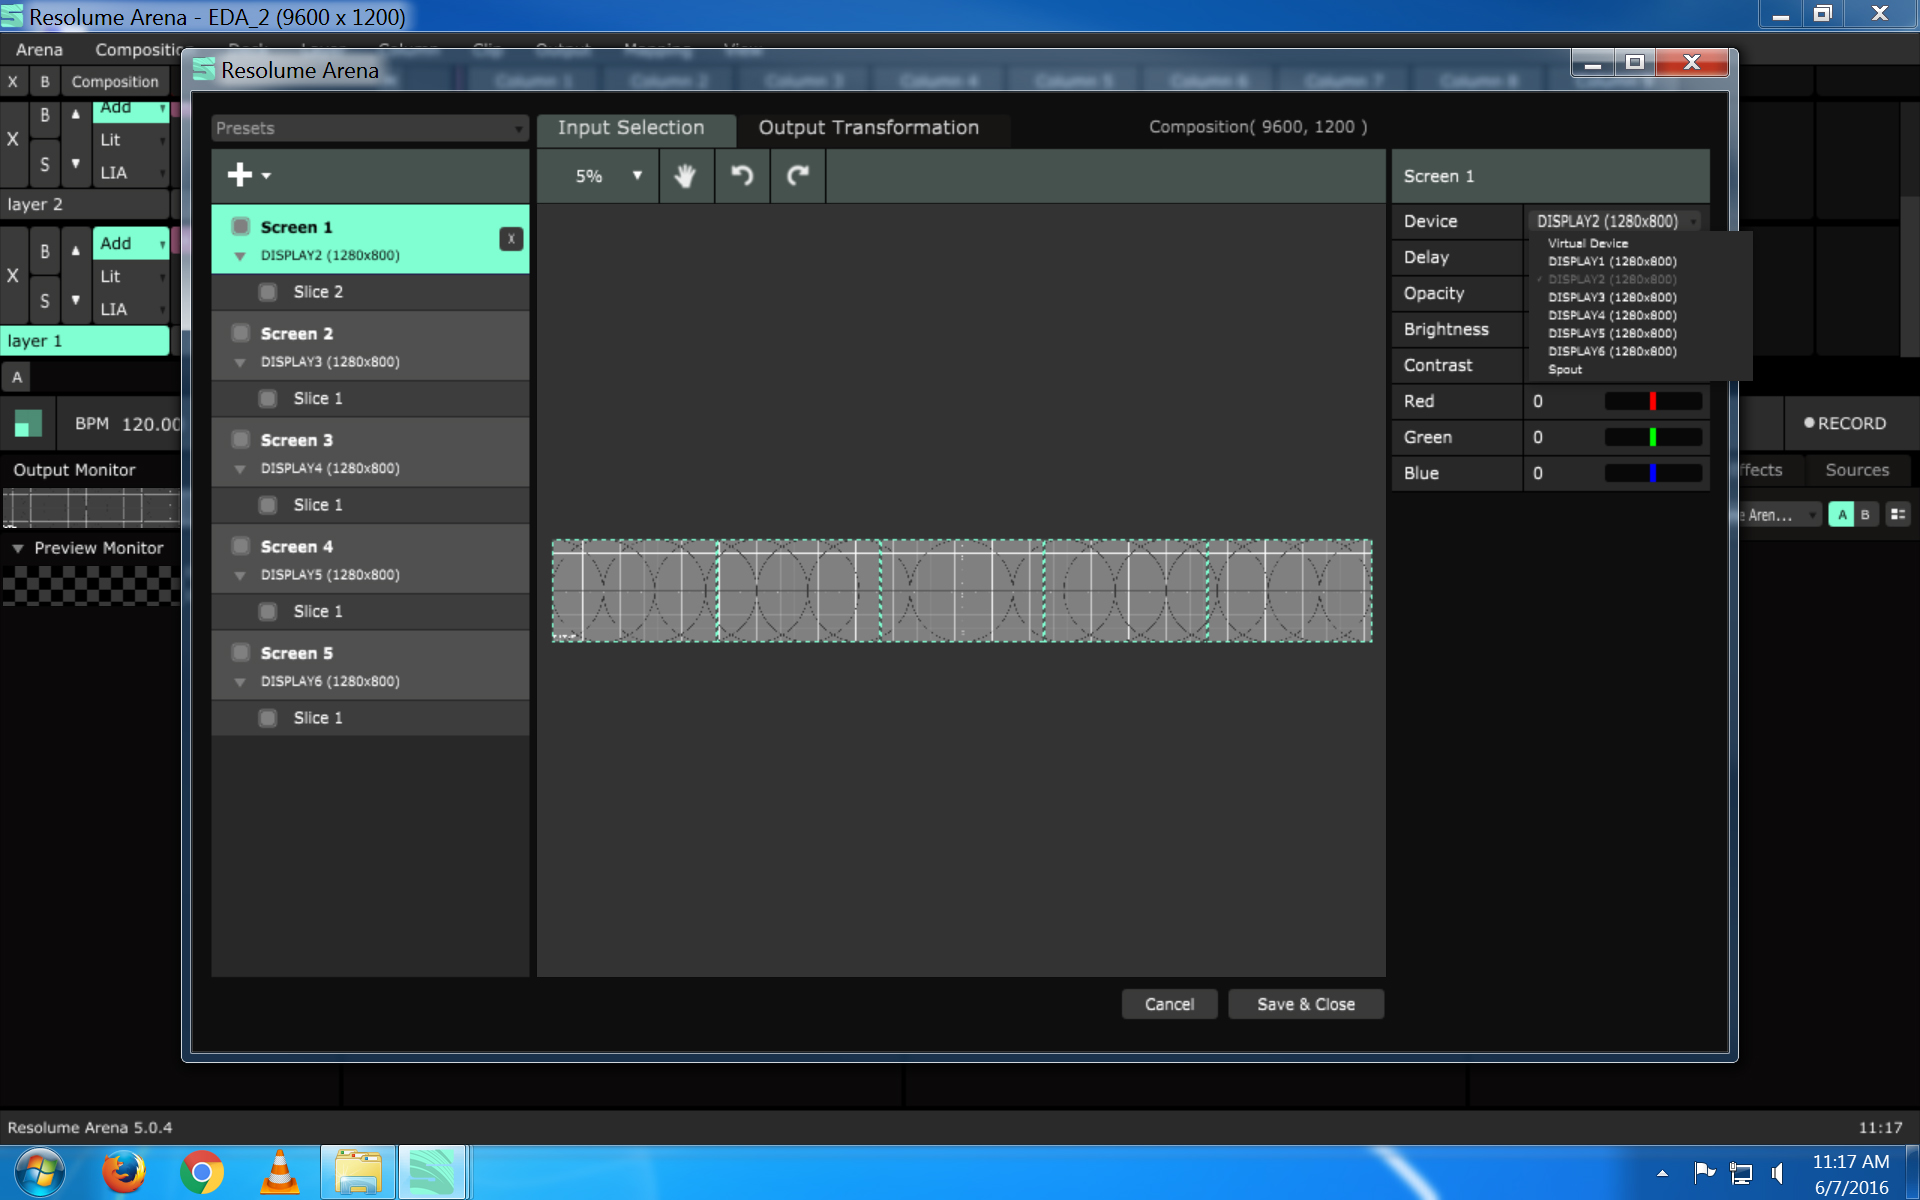Switch to Output Transformation tab
This screenshot has height=1200, width=1920.
click(868, 128)
